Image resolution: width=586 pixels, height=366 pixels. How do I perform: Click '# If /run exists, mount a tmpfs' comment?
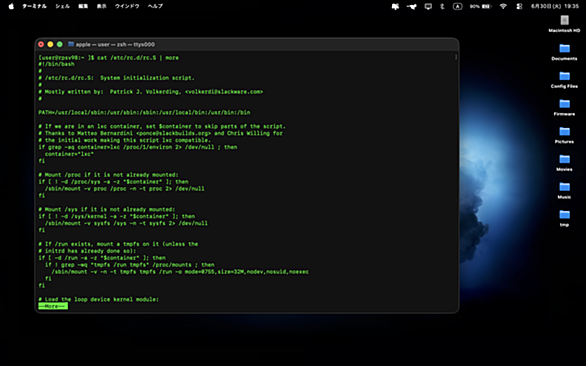(118, 244)
